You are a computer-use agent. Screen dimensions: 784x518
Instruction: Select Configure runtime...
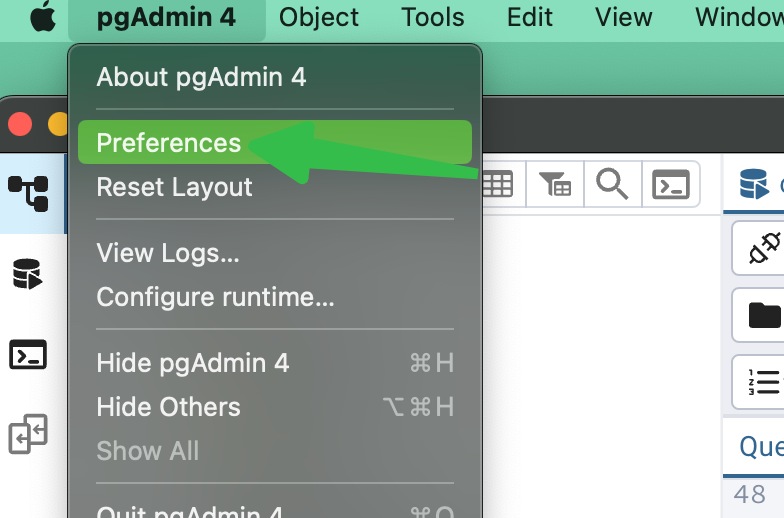[x=275, y=297]
